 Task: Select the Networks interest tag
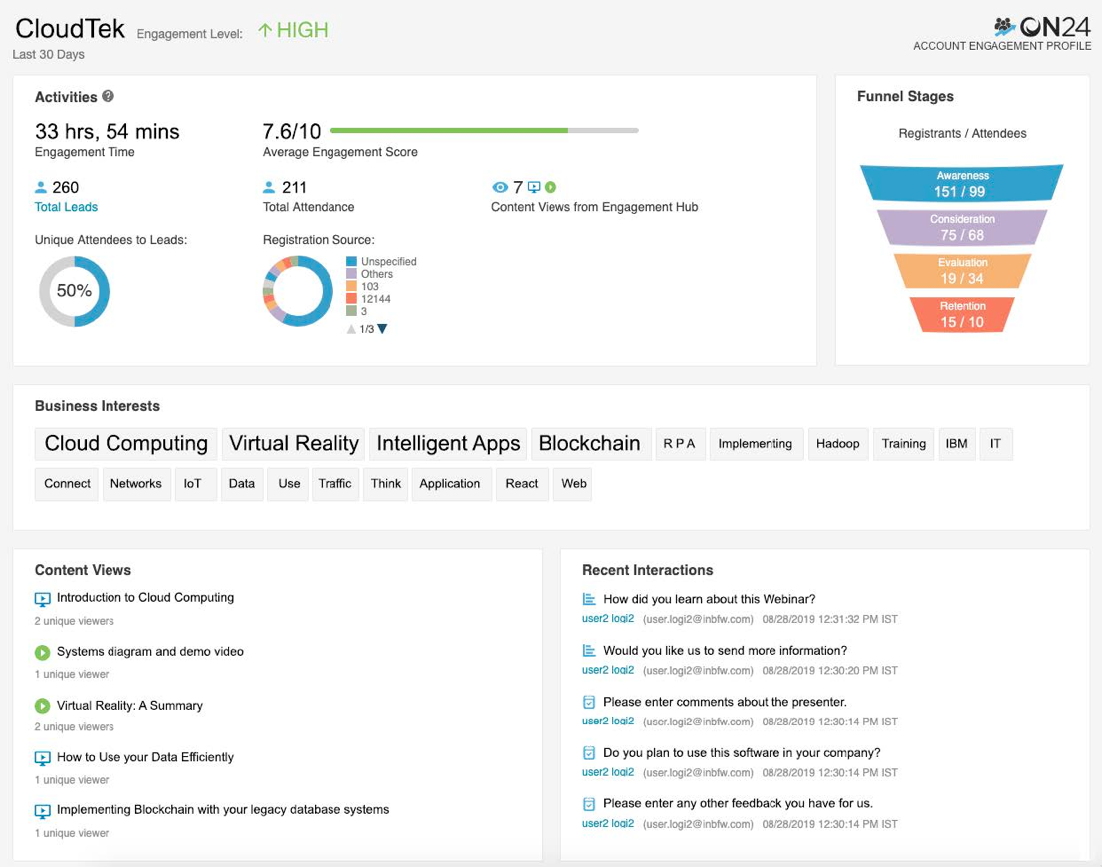(x=136, y=483)
